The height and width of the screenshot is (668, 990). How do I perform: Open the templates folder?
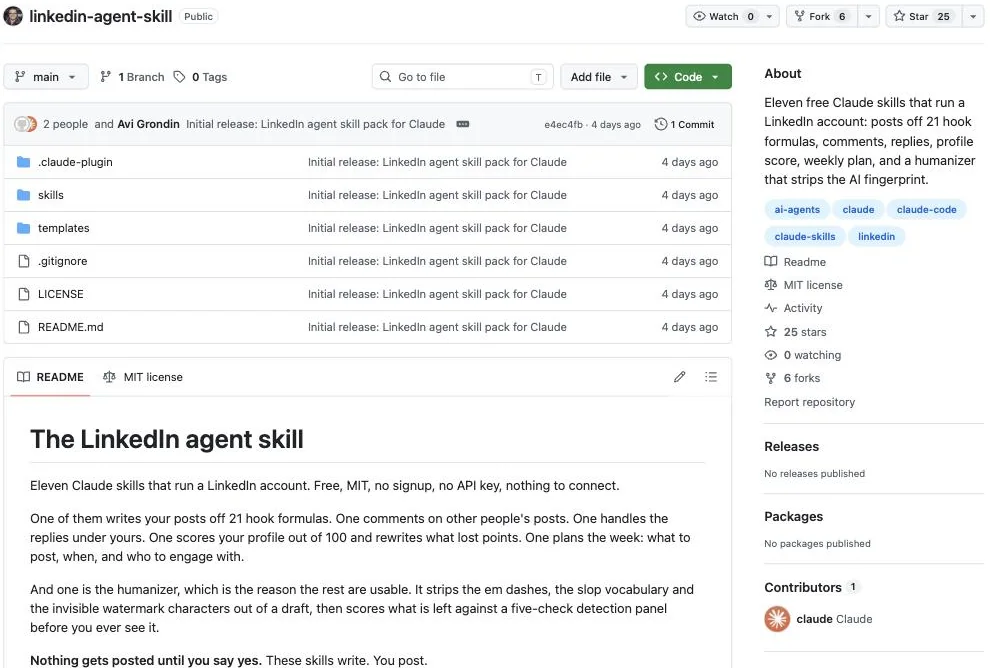tap(64, 228)
